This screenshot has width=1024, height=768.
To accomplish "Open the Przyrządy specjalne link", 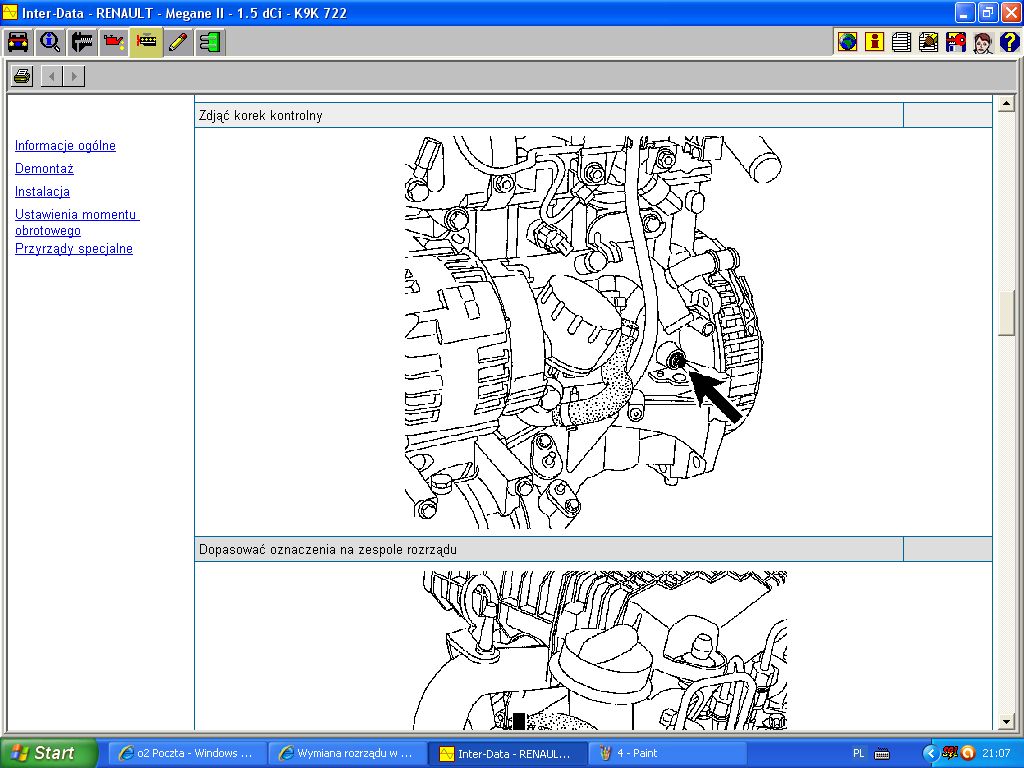I will point(74,249).
